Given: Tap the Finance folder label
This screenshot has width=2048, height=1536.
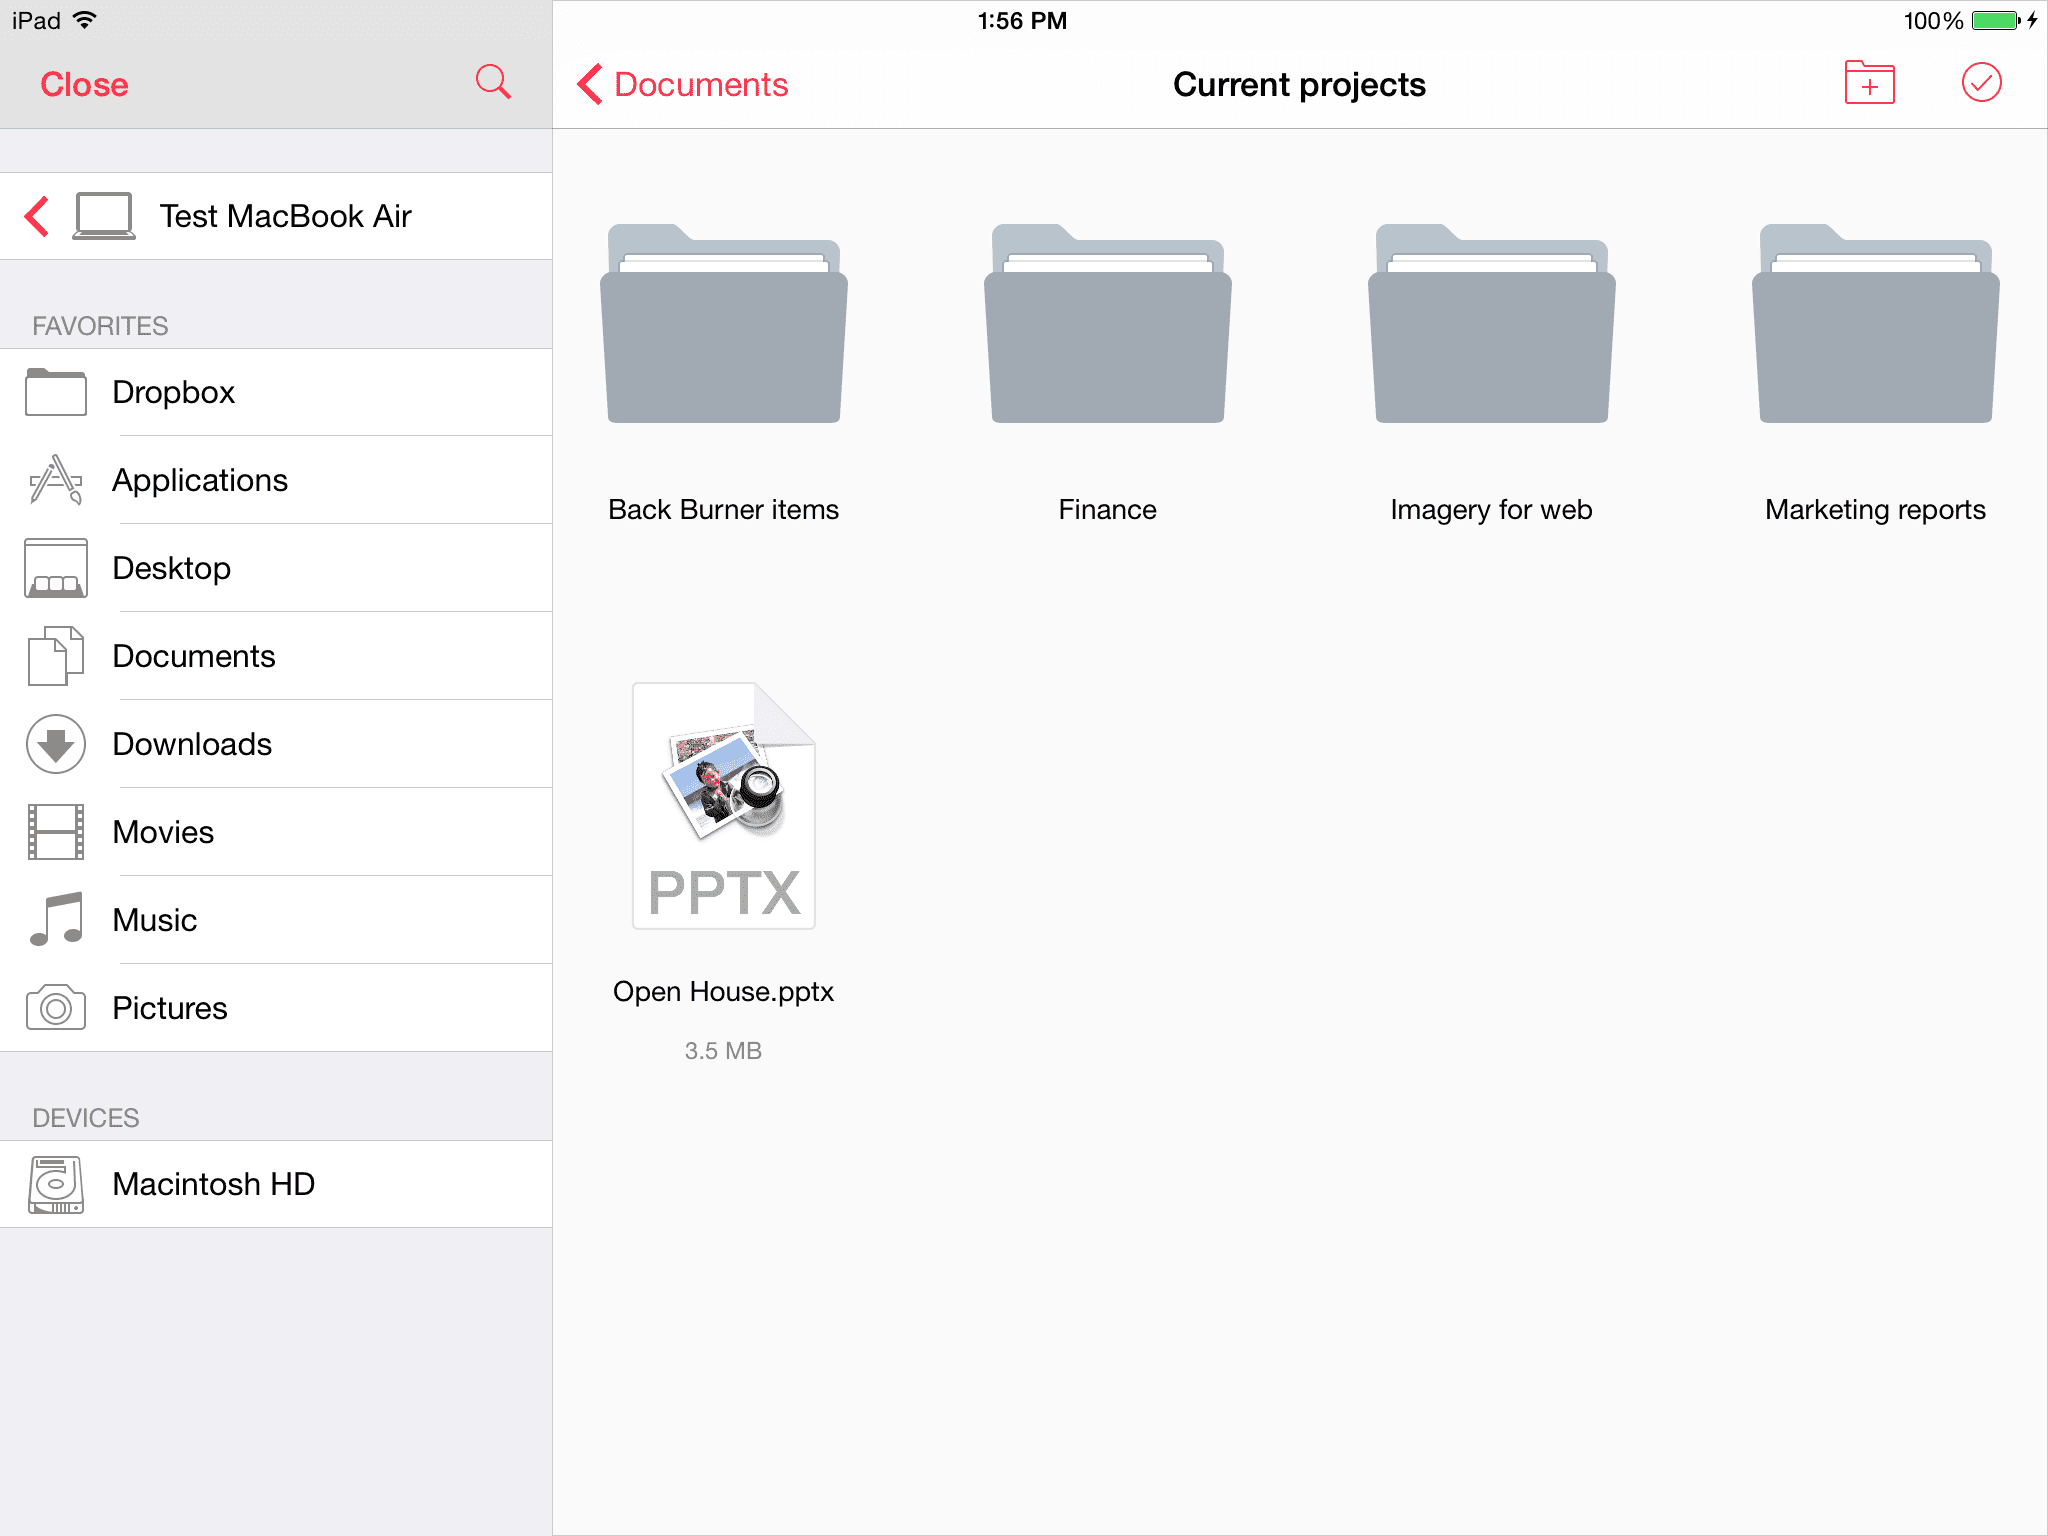Looking at the screenshot, I should (x=1108, y=510).
